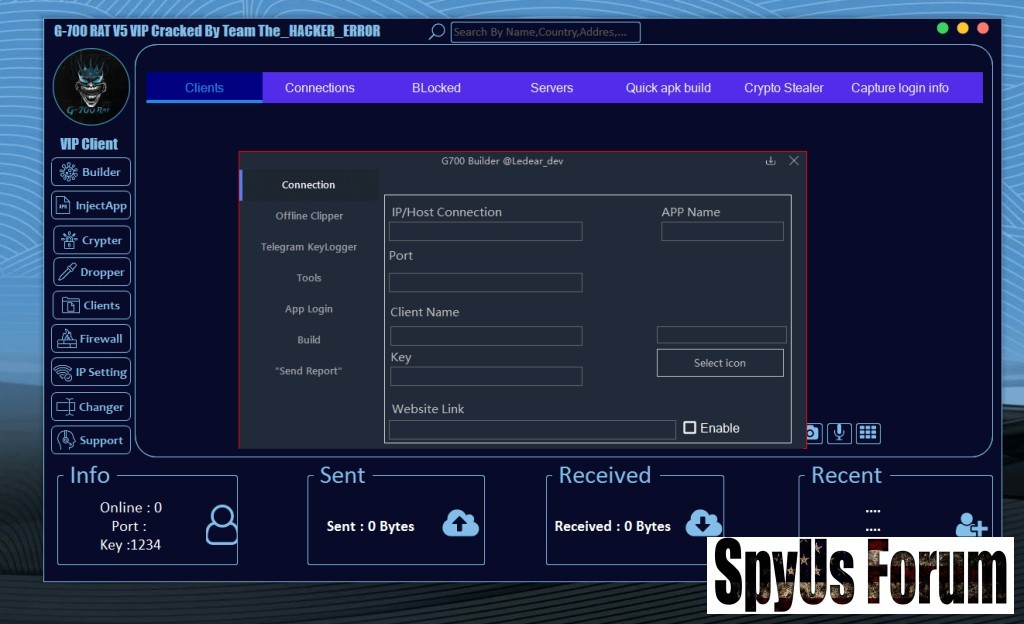This screenshot has height=624, width=1024.
Task: Click the user profile icon in Info panel
Action: tap(222, 525)
